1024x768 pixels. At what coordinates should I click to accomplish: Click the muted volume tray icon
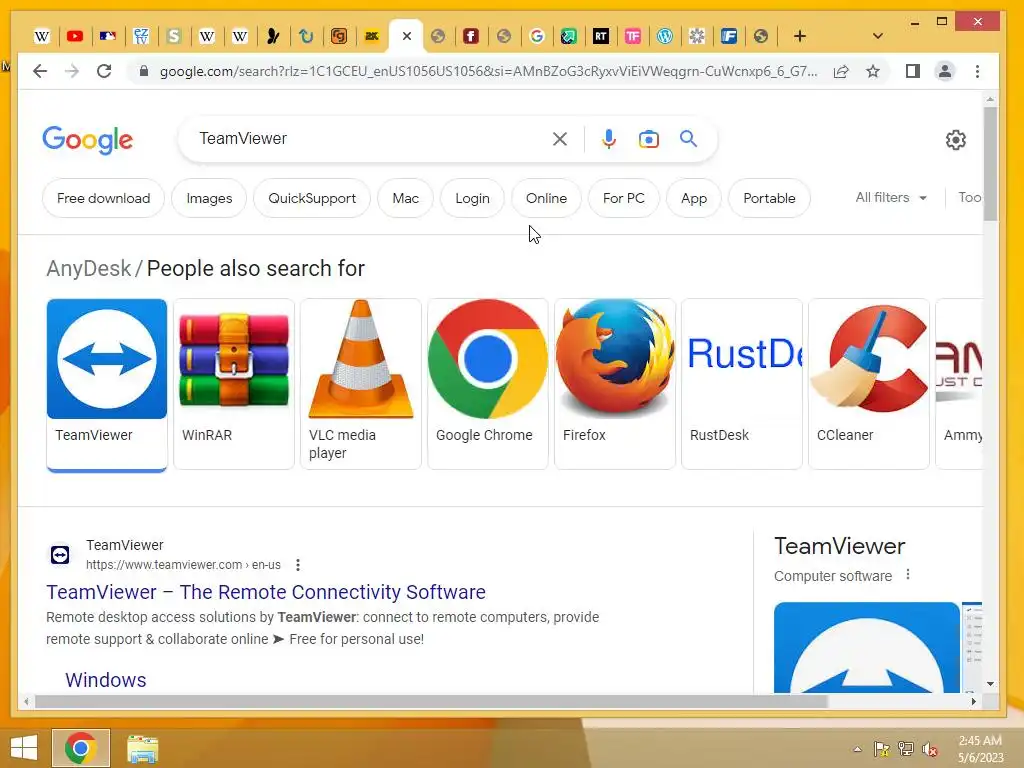930,749
